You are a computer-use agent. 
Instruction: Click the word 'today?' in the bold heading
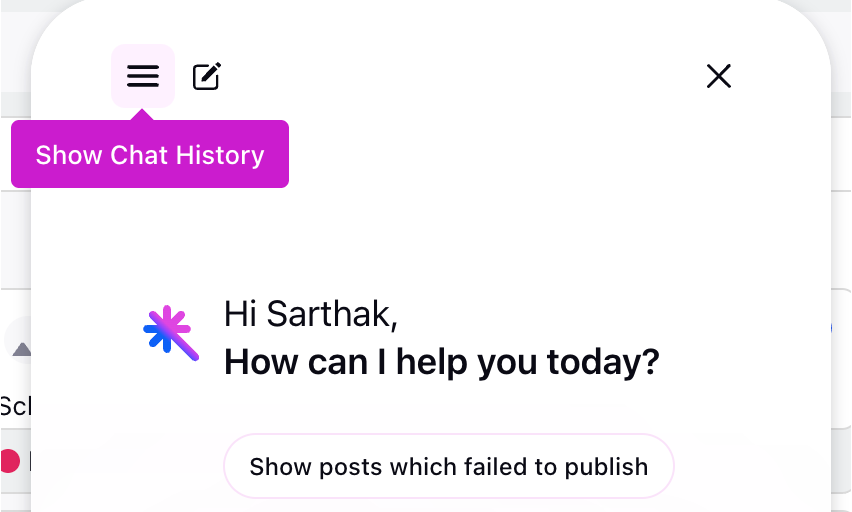coord(603,363)
